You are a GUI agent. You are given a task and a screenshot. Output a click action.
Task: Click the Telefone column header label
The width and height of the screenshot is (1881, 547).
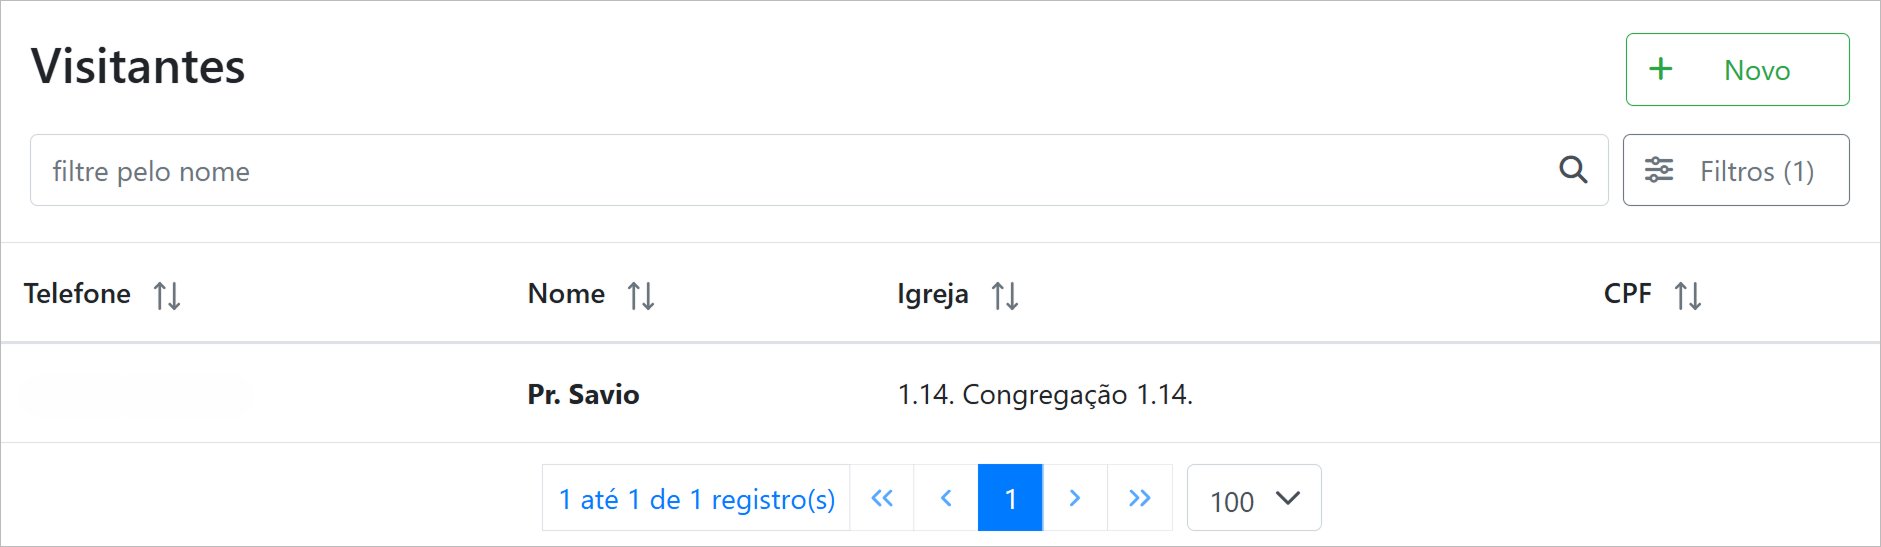pos(77,294)
